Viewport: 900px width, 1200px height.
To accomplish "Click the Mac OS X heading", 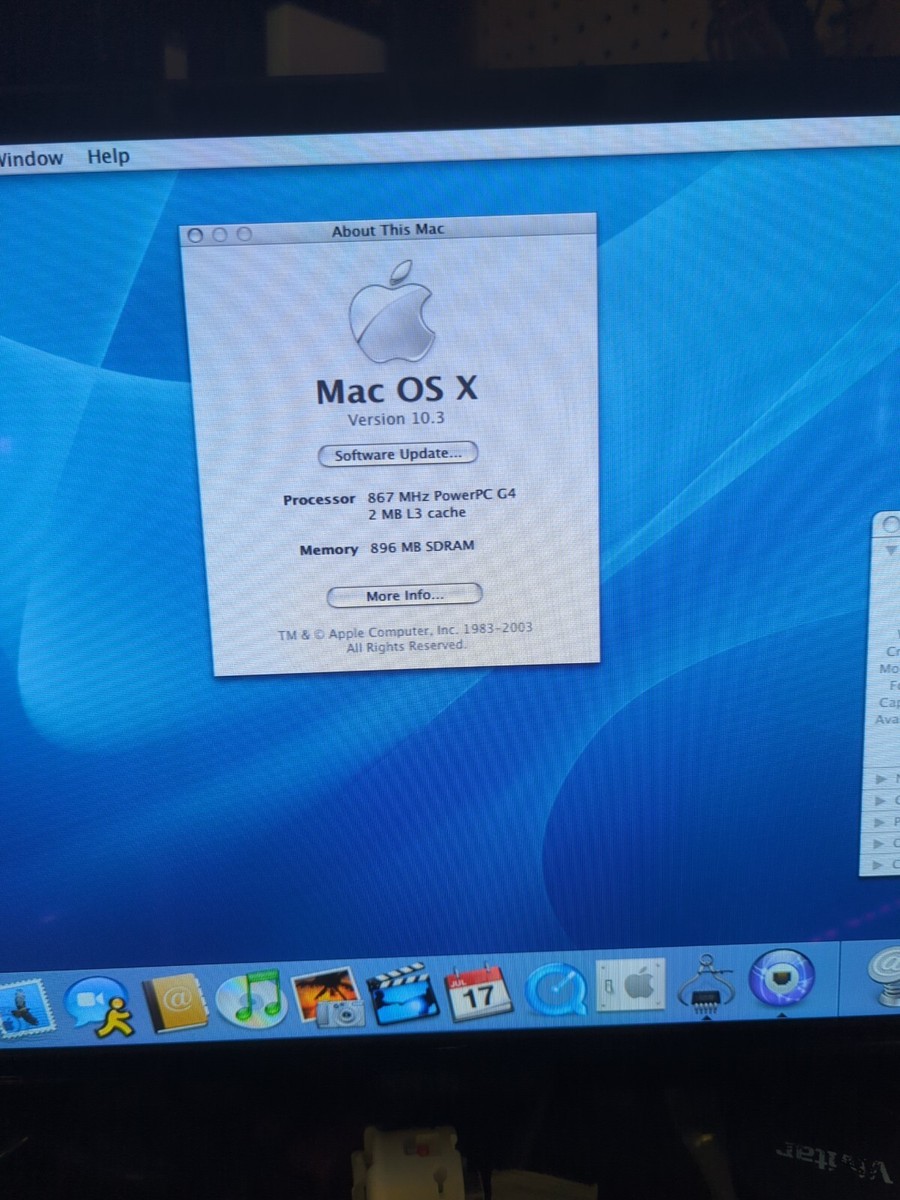I will point(397,390).
